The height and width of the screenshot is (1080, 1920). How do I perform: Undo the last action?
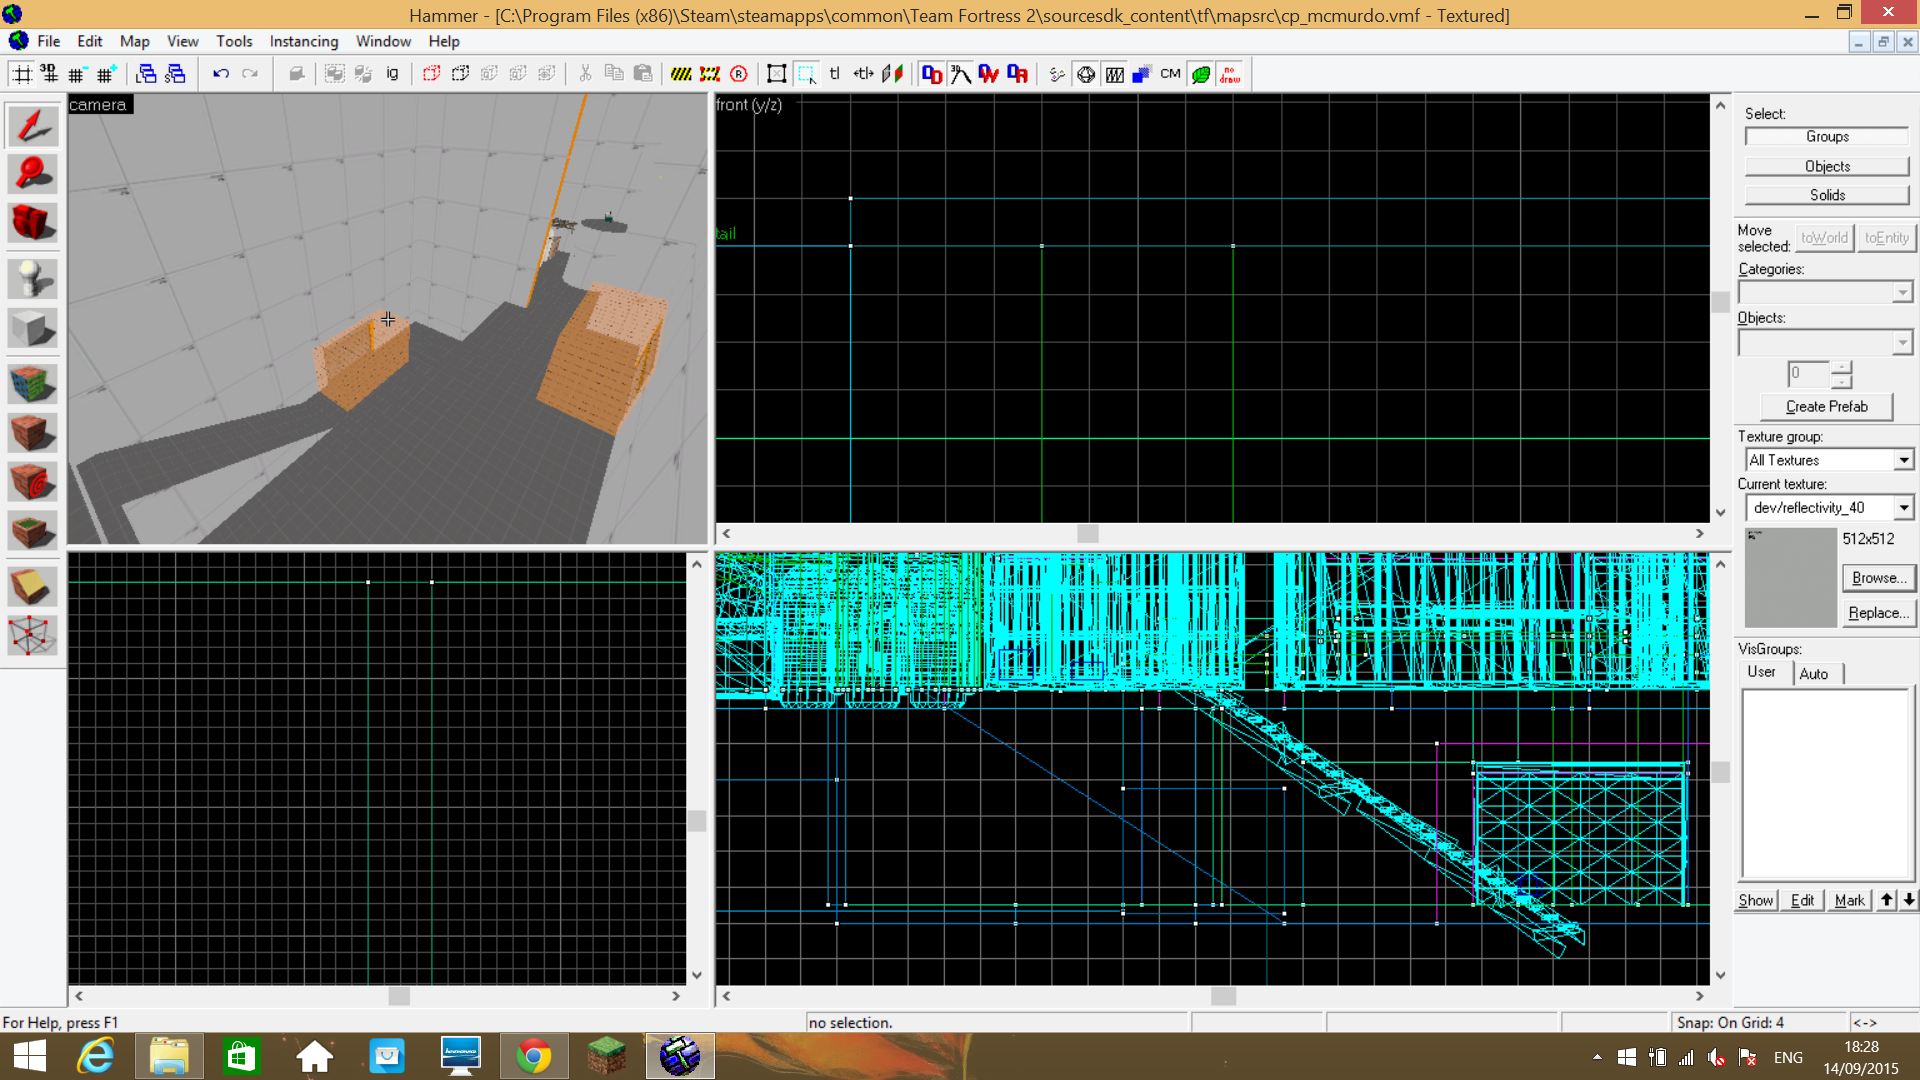(x=221, y=74)
